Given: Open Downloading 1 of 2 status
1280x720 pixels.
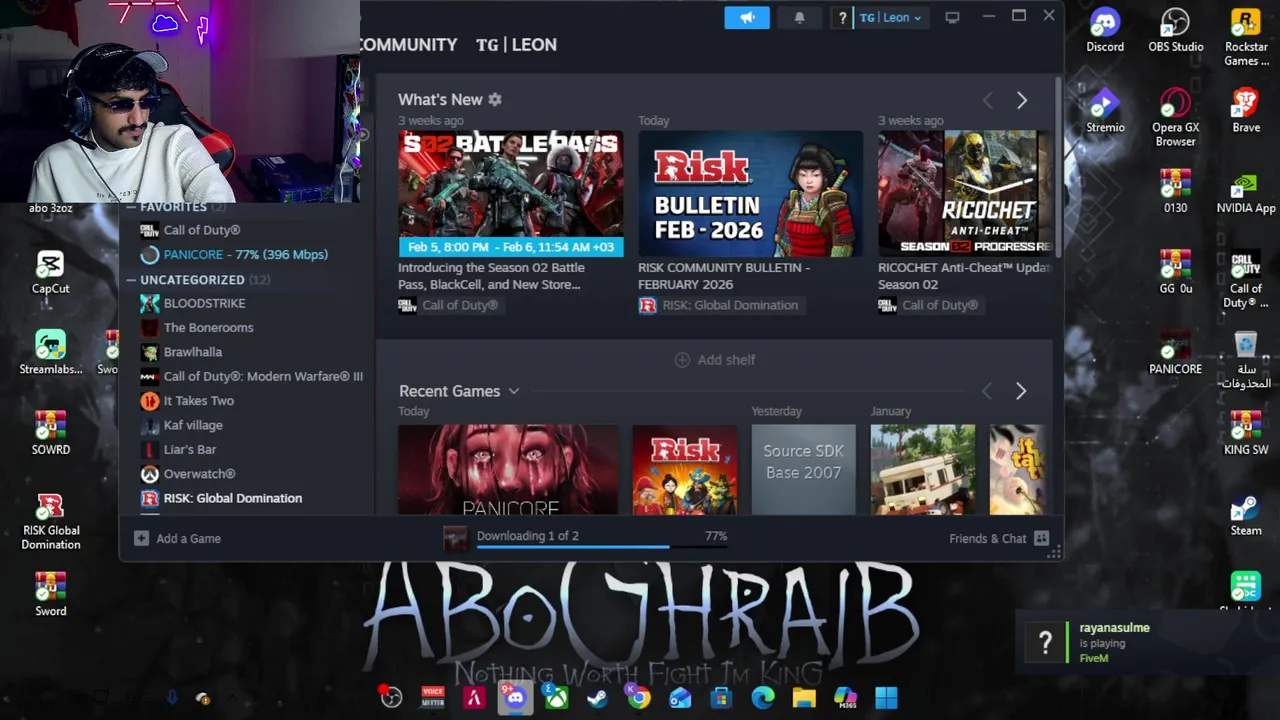Looking at the screenshot, I should [x=527, y=536].
